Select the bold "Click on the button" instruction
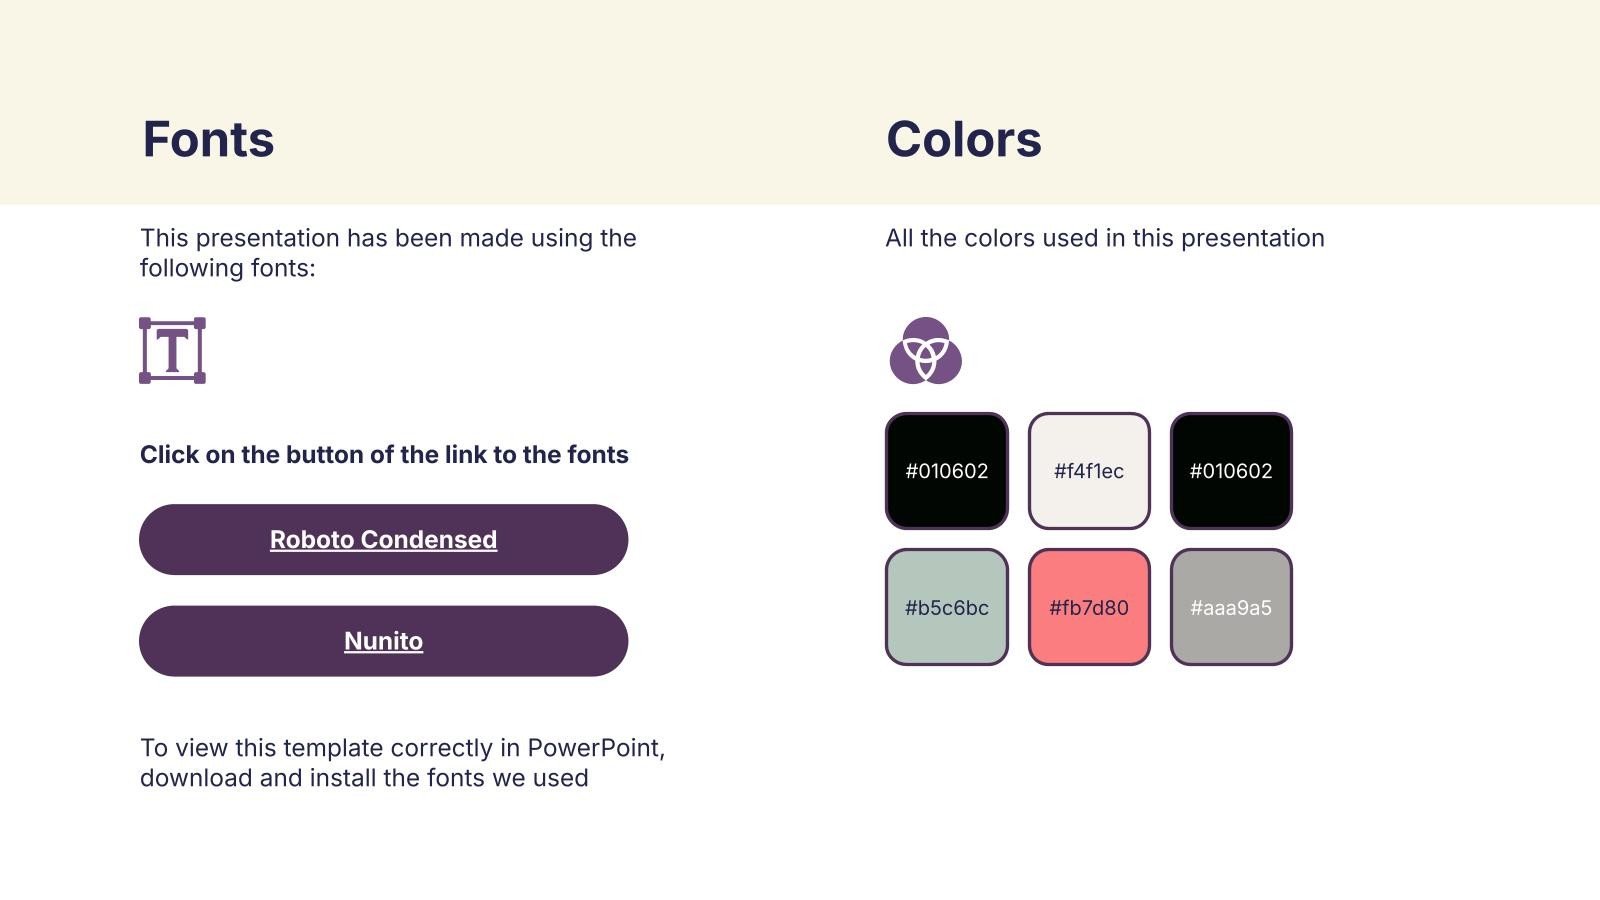1600x900 pixels. [384, 455]
